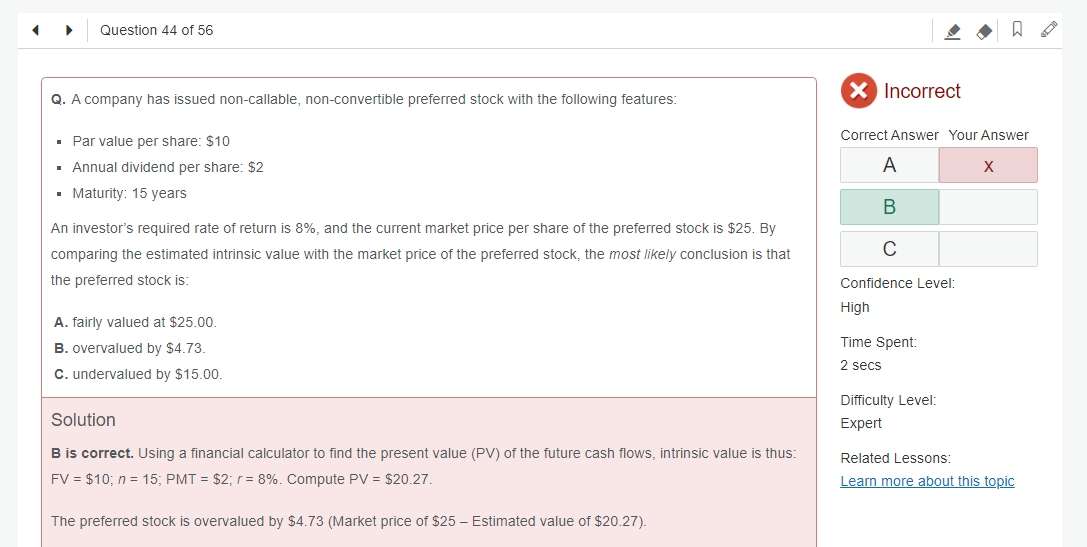Click empty Your Answer cell for C
The image size is (1087, 547).
pos(989,248)
